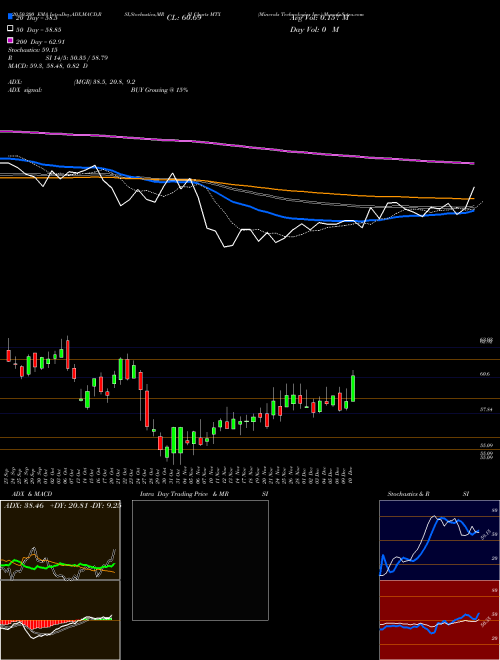Click the 57.84 price axis label
500x660 pixels.
(x=486, y=409)
